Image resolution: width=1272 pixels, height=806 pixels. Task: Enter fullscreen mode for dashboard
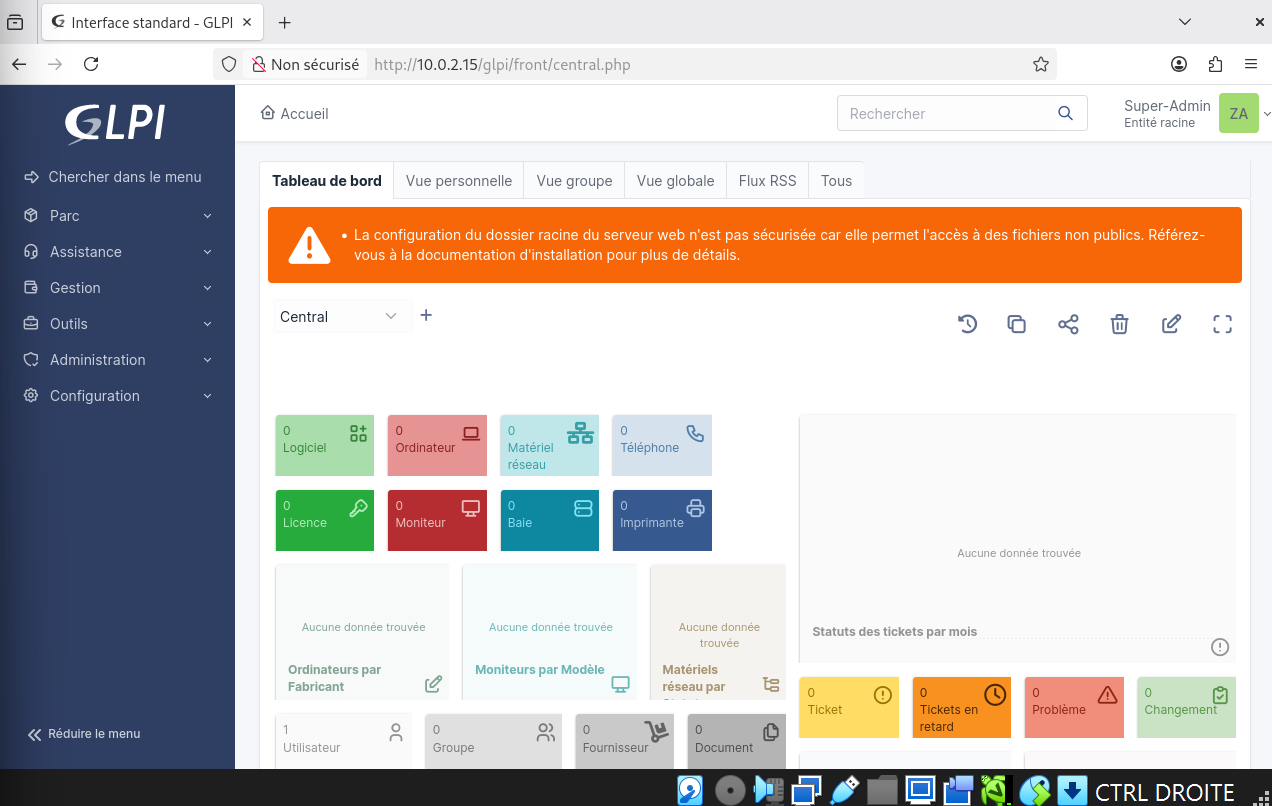point(1222,324)
